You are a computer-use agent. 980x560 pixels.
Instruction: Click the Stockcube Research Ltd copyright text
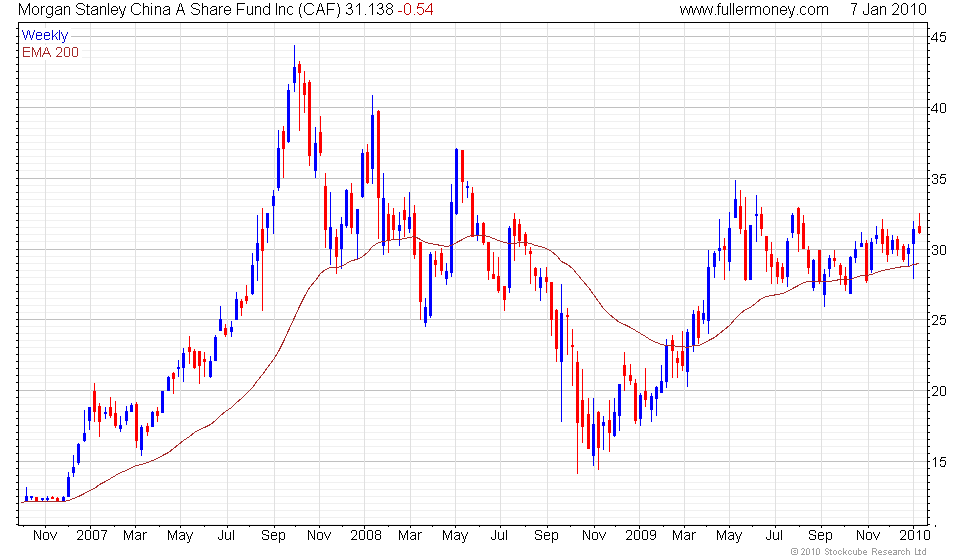click(x=858, y=552)
